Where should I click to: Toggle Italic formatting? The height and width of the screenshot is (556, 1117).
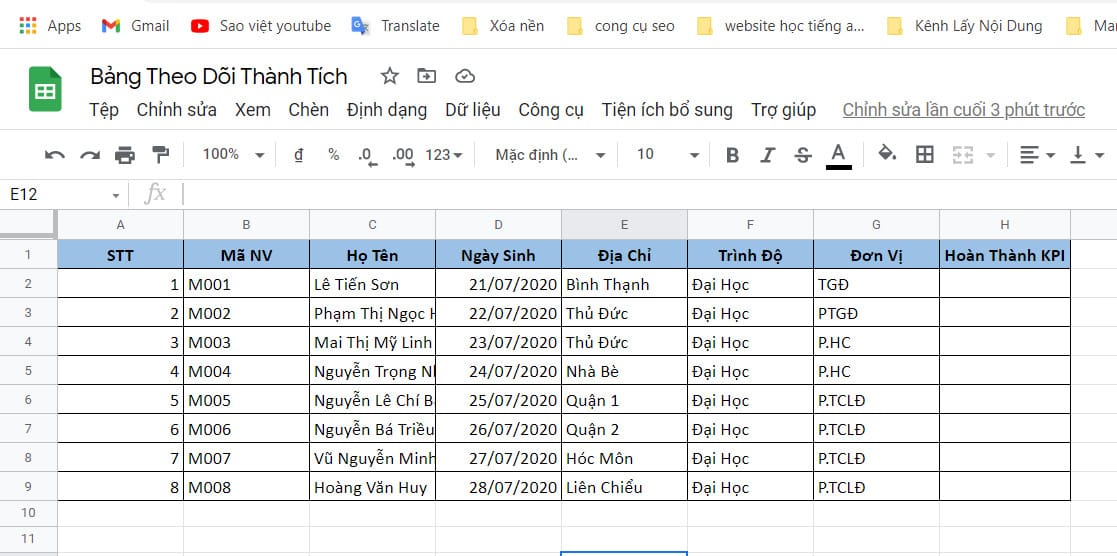click(x=767, y=155)
